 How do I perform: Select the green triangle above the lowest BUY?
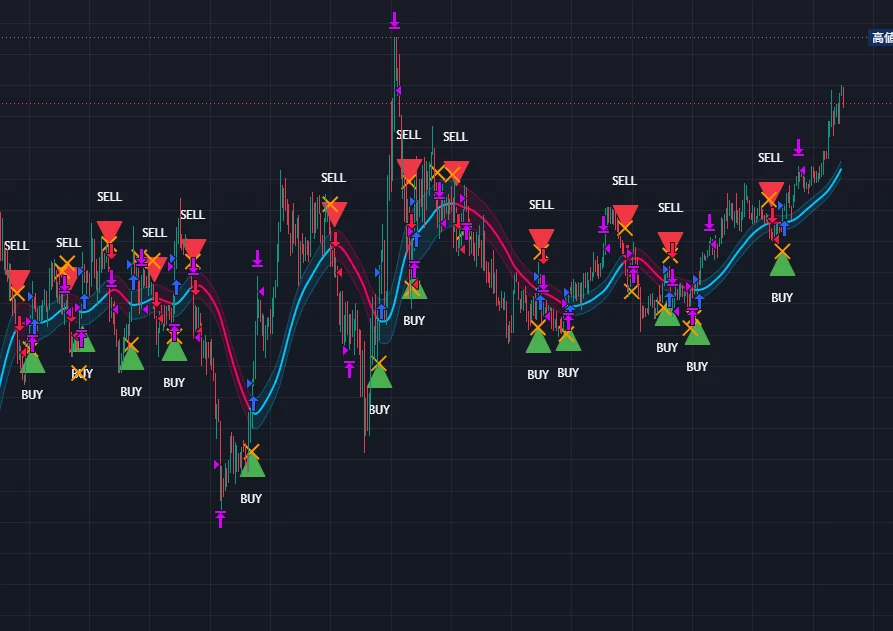[252, 465]
